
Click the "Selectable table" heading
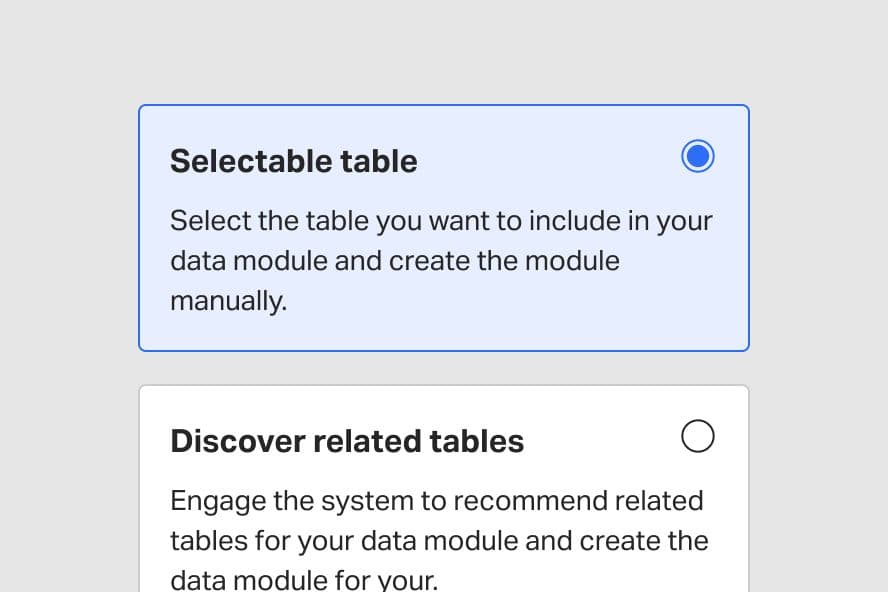(x=294, y=161)
